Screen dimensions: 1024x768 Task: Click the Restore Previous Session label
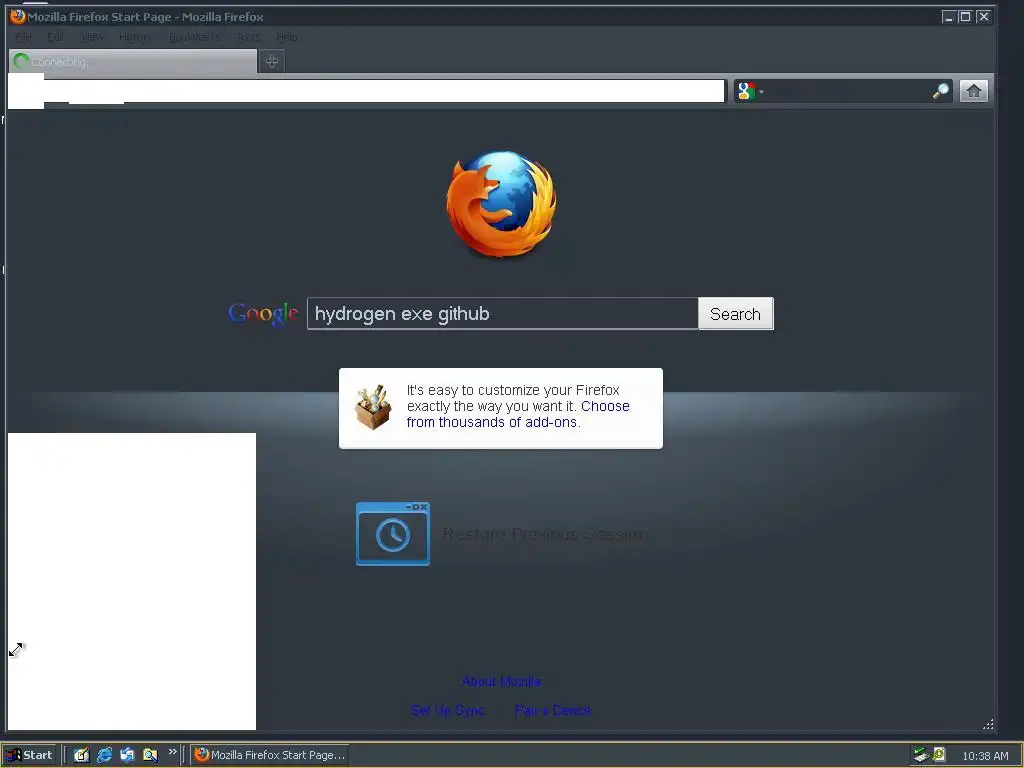coord(544,534)
